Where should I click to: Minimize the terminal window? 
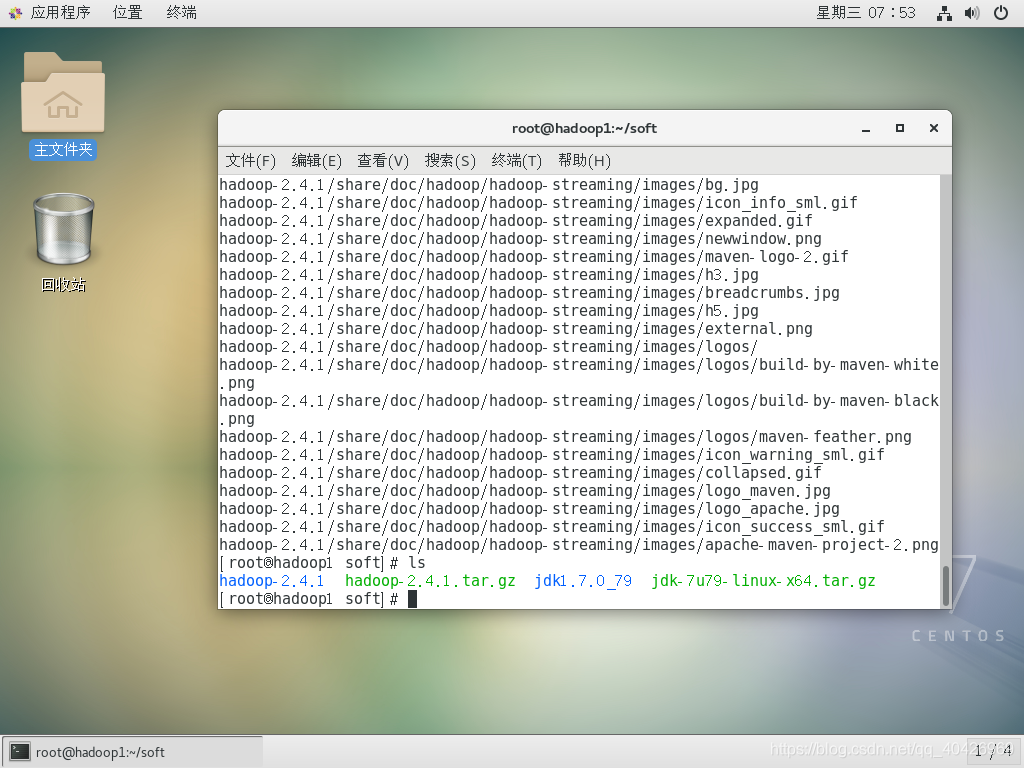[x=866, y=129]
